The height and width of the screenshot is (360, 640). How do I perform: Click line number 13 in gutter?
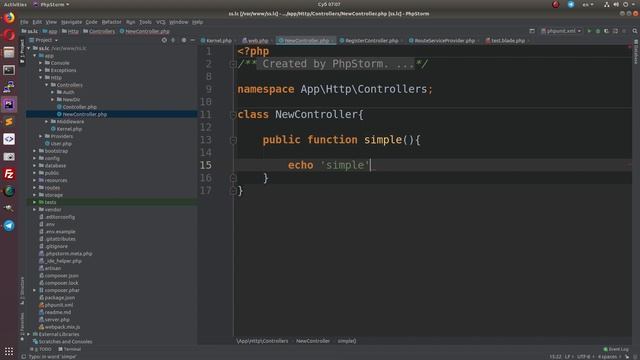[206, 140]
